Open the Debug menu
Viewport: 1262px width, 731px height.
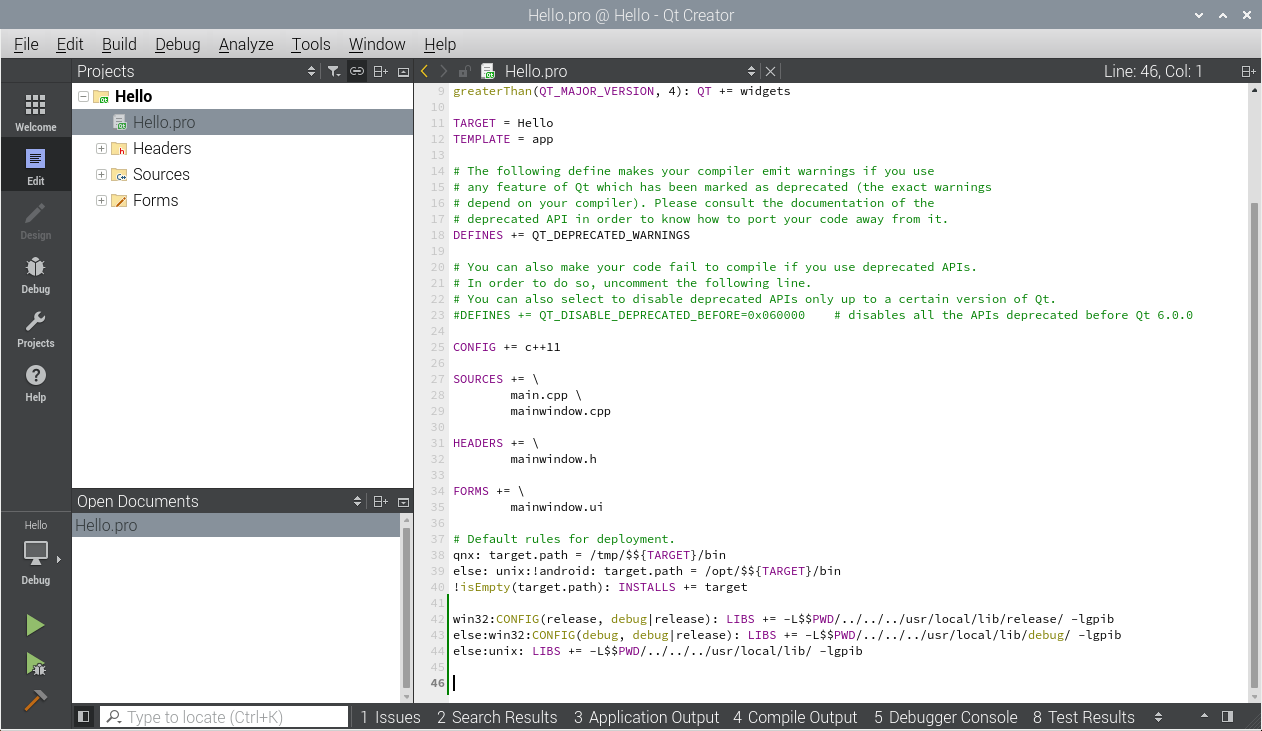178,44
